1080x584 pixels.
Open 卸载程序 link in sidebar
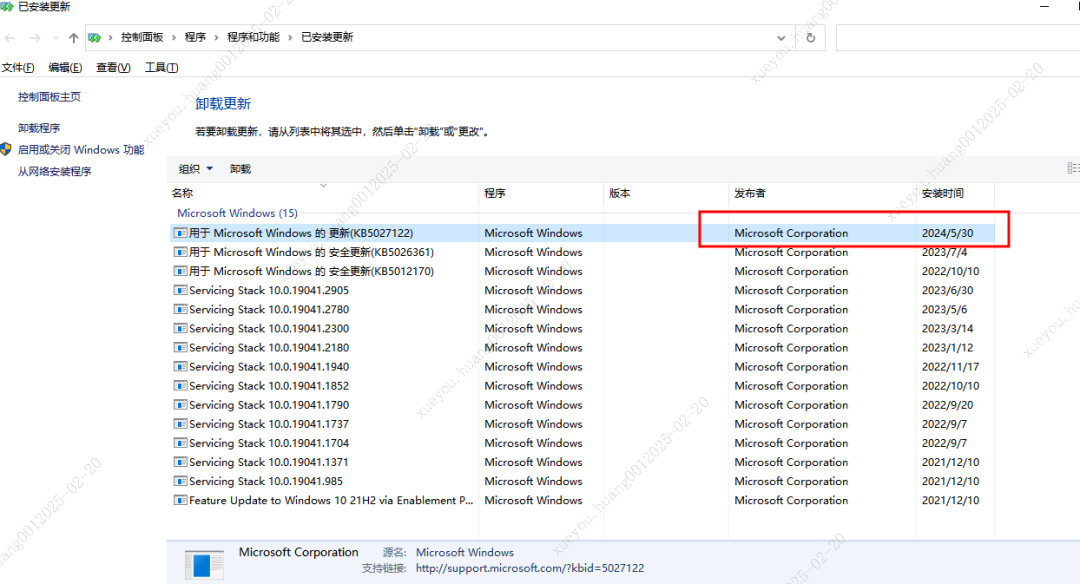(39, 128)
